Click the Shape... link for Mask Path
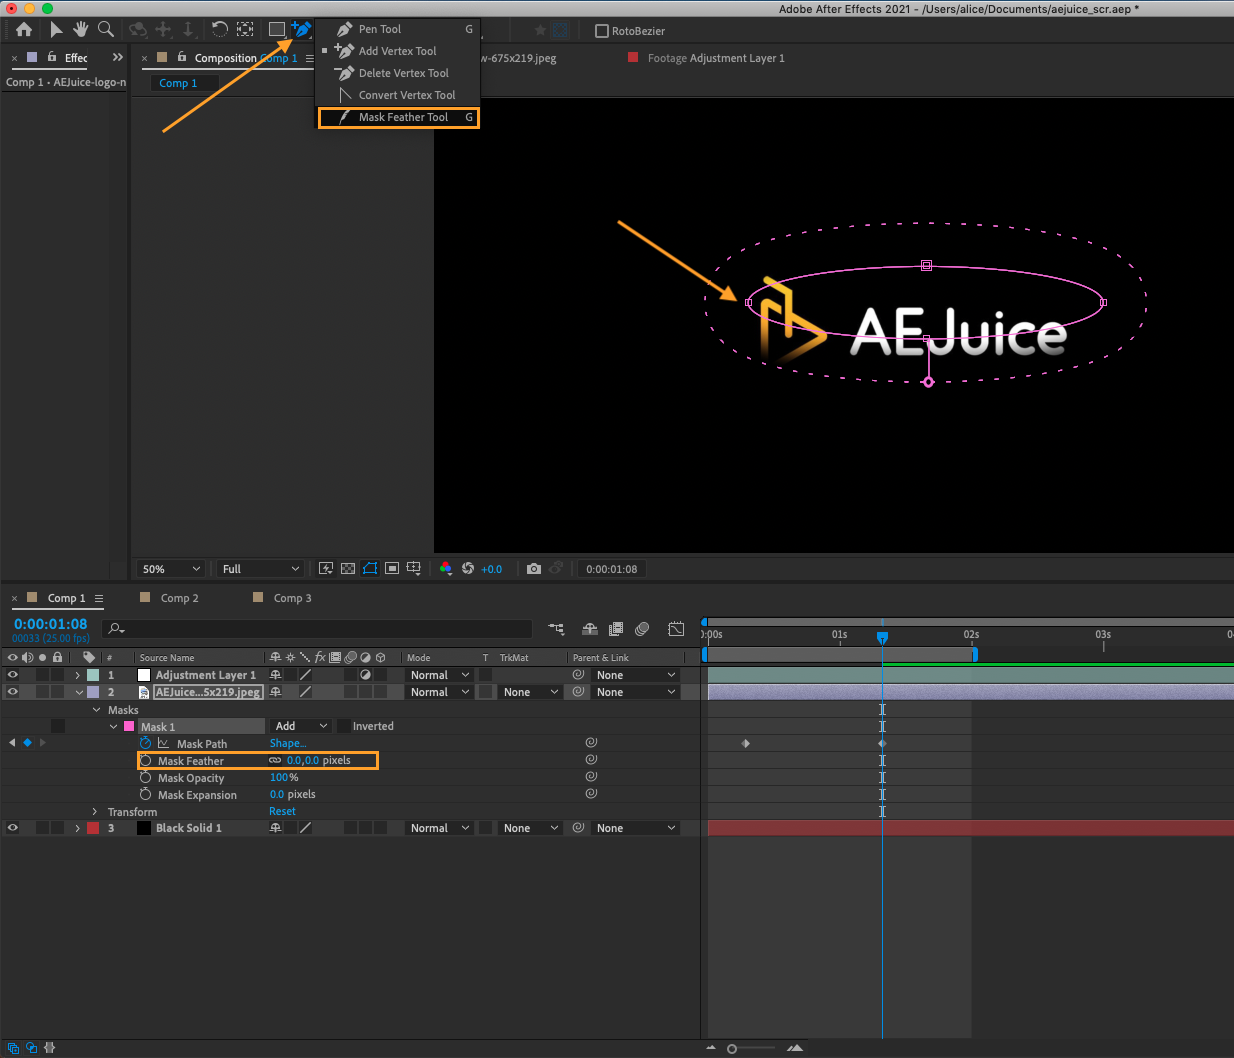The height and width of the screenshot is (1058, 1234). (x=288, y=744)
